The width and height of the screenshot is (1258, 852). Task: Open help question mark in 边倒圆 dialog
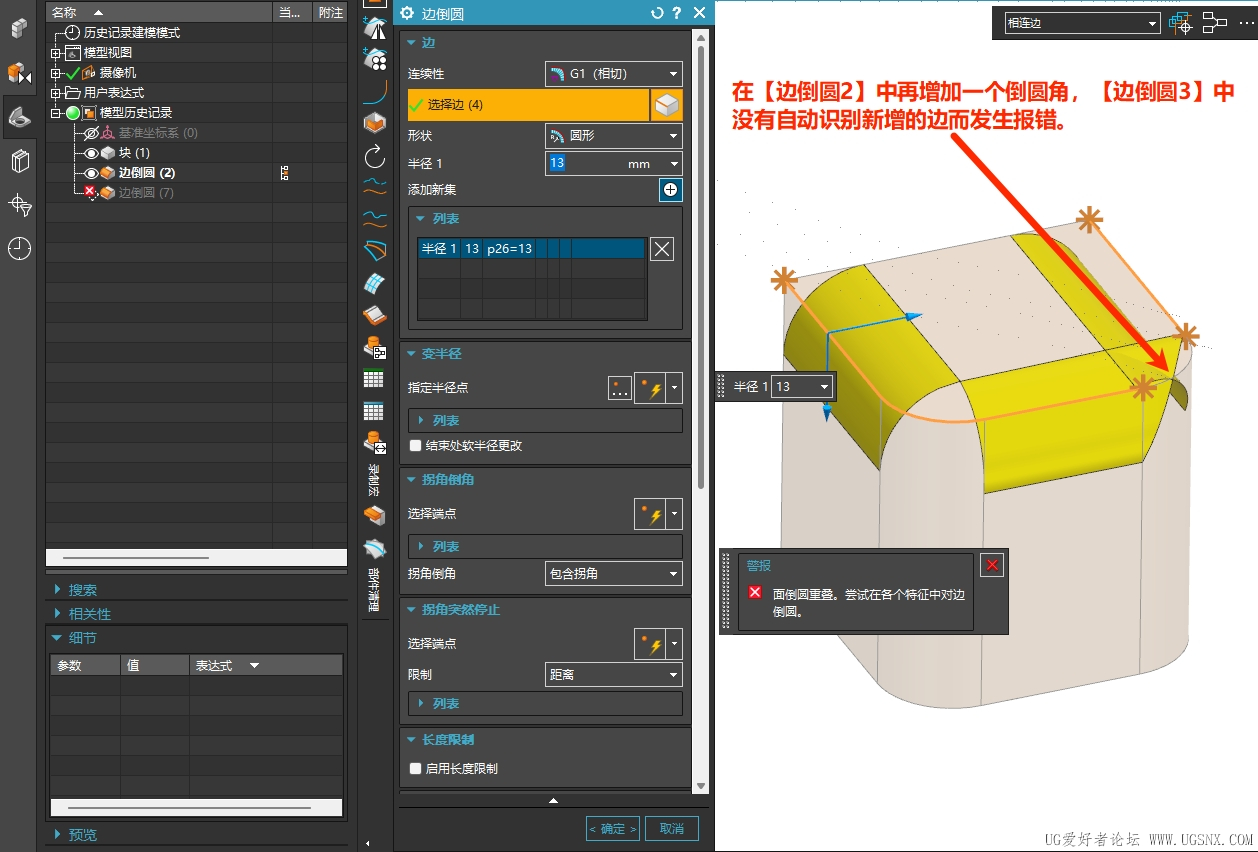coord(677,13)
